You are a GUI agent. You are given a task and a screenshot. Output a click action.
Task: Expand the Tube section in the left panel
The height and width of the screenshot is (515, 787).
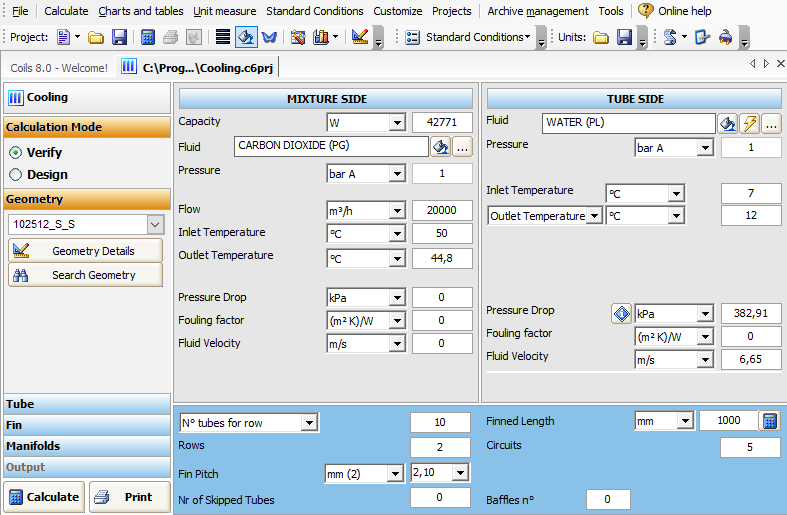point(87,404)
